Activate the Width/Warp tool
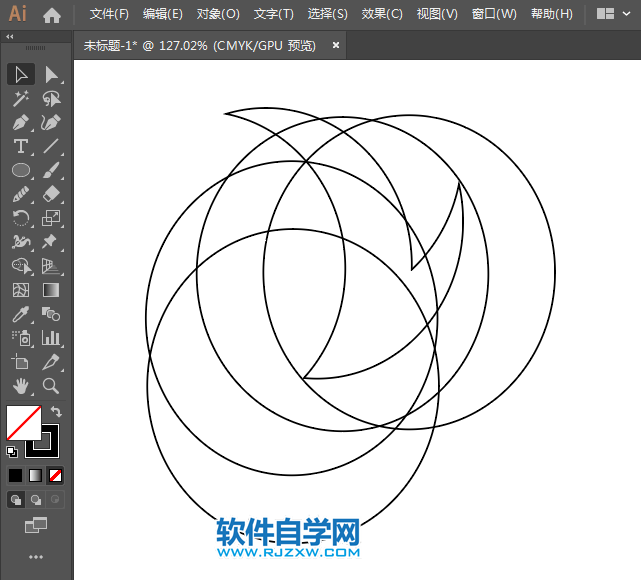Viewport: 641px width, 580px height. click(21, 242)
